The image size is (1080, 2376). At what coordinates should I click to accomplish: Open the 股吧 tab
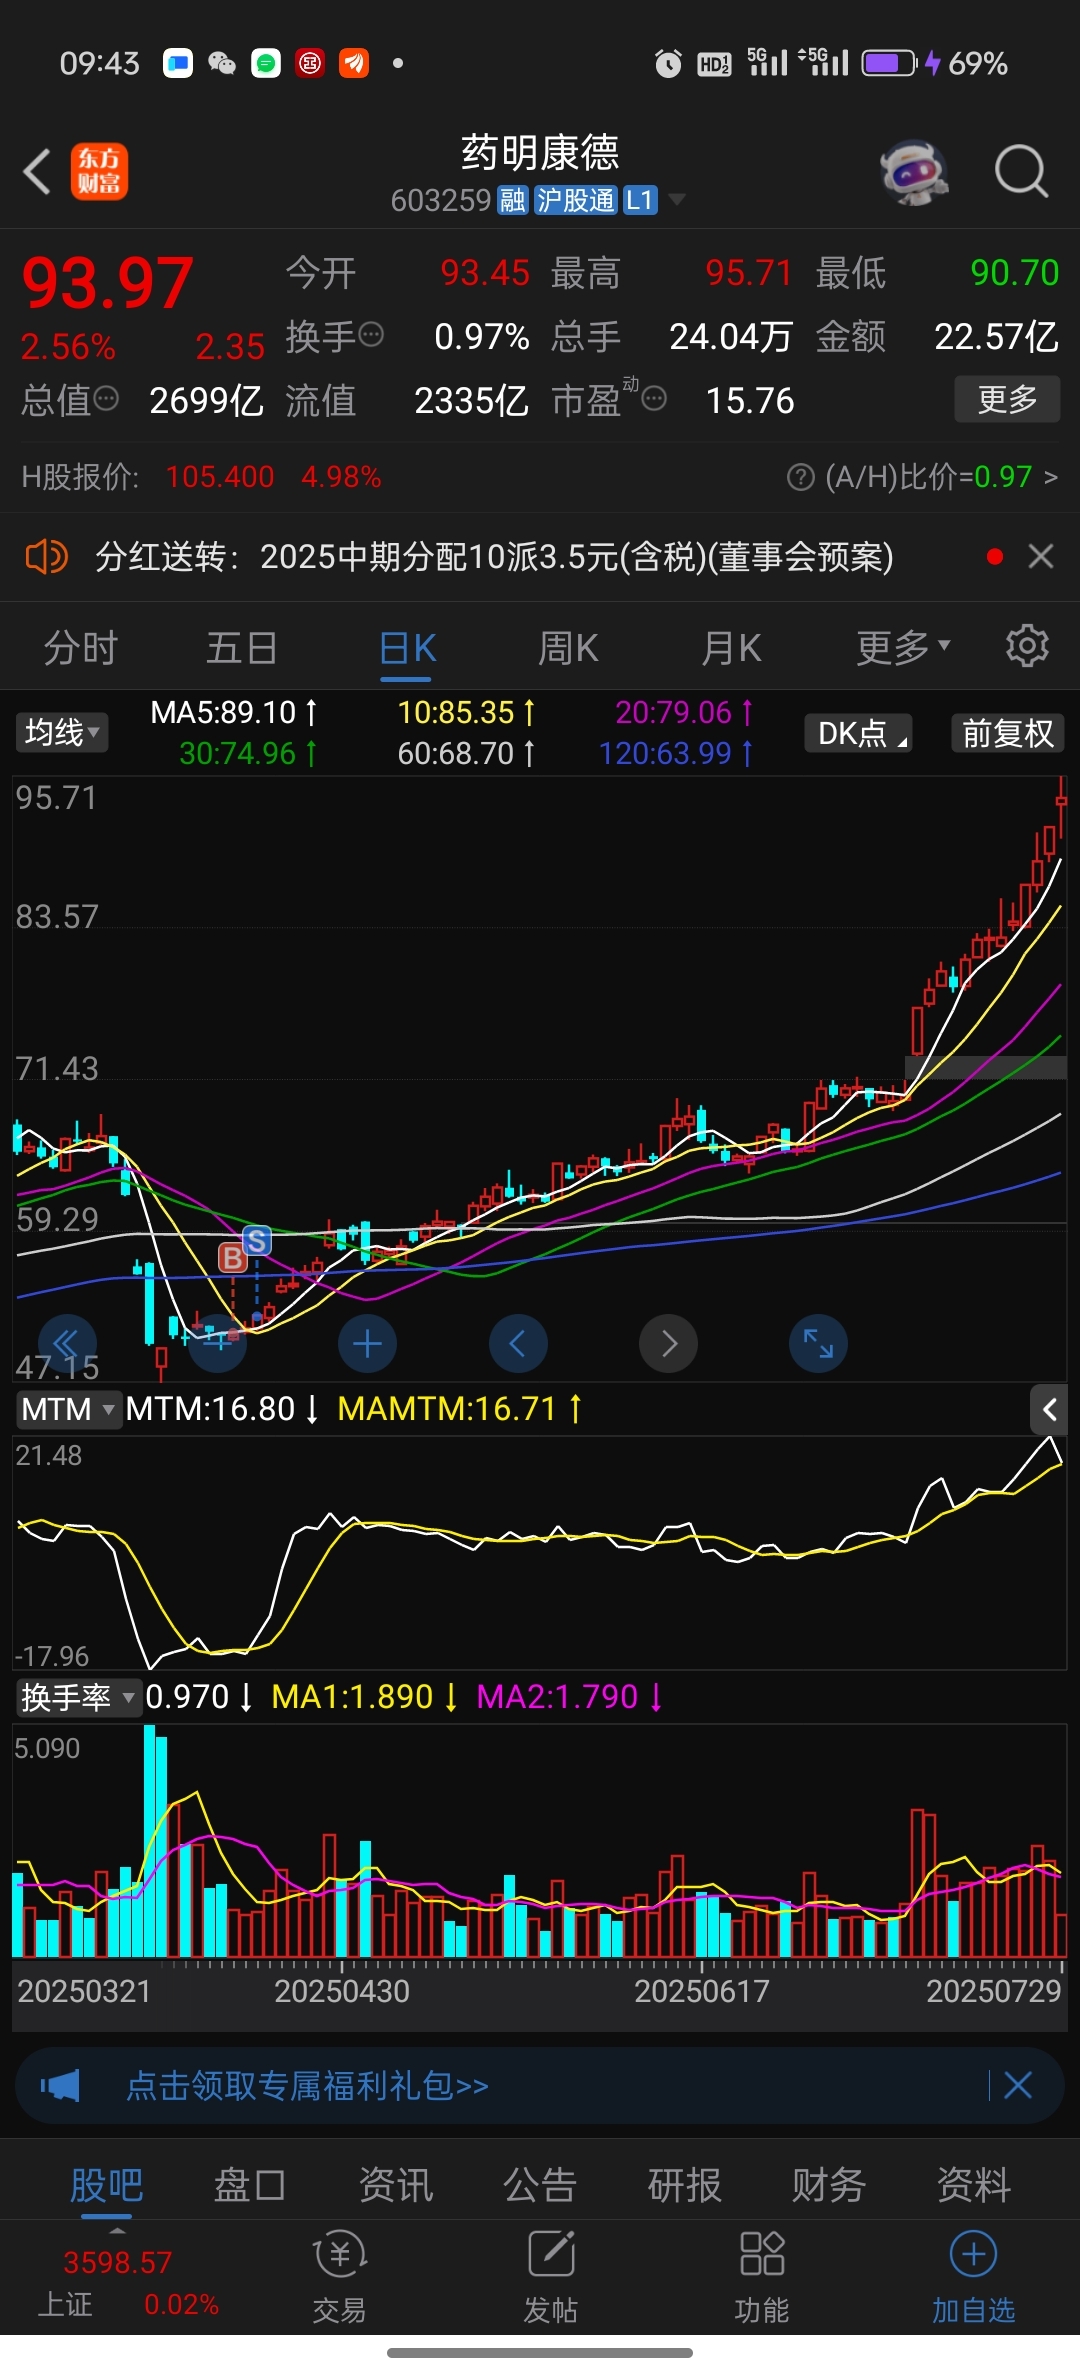click(106, 2185)
